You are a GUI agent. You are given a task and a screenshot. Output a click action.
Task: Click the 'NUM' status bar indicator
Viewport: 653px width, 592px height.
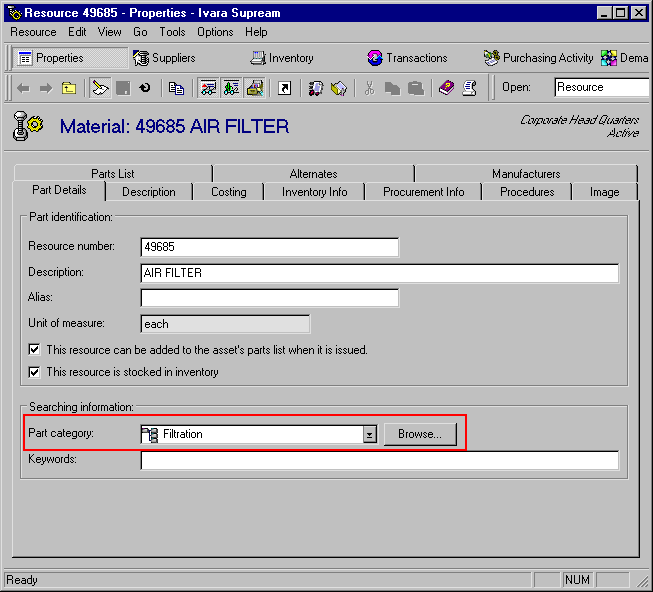[577, 580]
